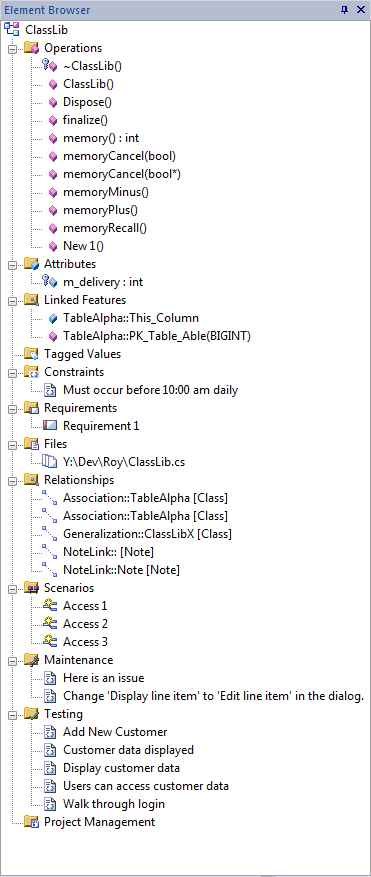The width and height of the screenshot is (371, 877).
Task: Click the Tagged Values folder icon
Action: [x=31, y=354]
